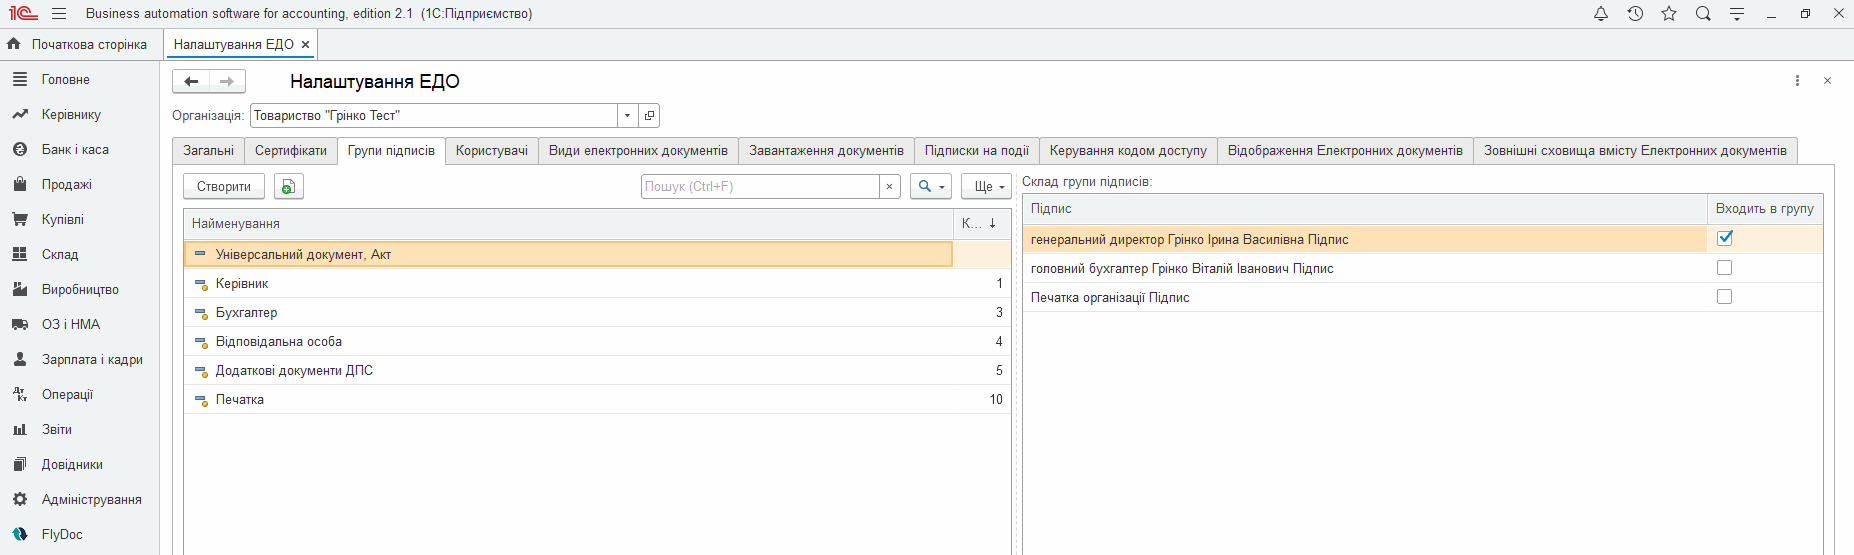Expand the Організація dropdown arrow
This screenshot has width=1854, height=555.
627,116
